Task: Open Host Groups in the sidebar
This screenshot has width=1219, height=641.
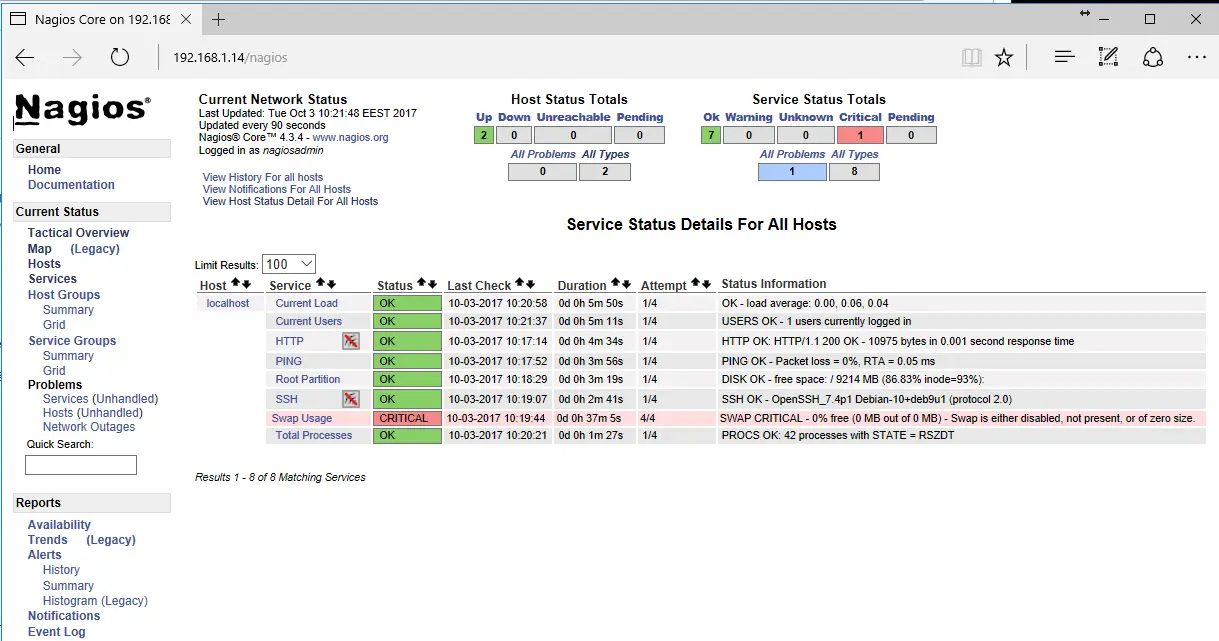Action: (64, 295)
